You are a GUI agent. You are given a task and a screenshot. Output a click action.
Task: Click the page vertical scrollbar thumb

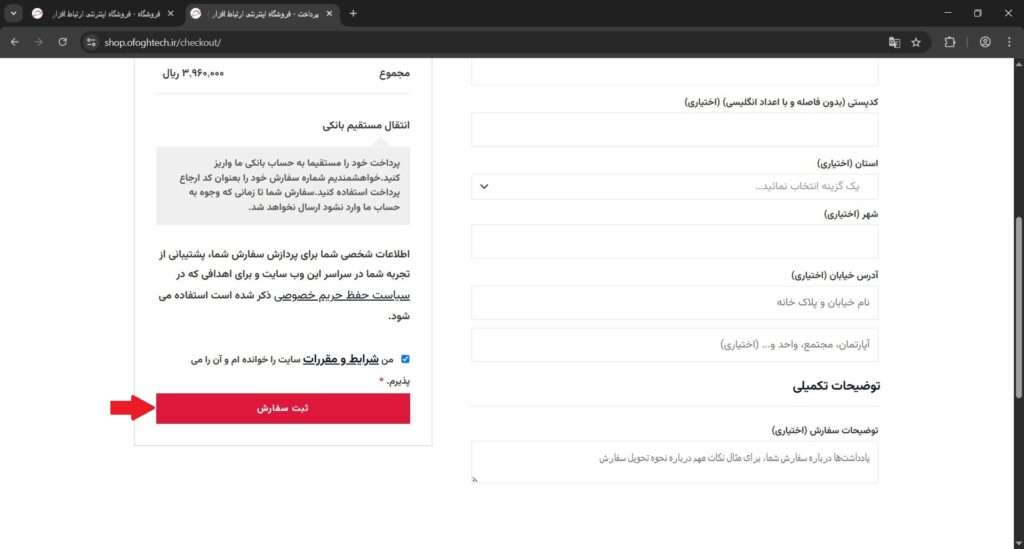click(x=1018, y=307)
